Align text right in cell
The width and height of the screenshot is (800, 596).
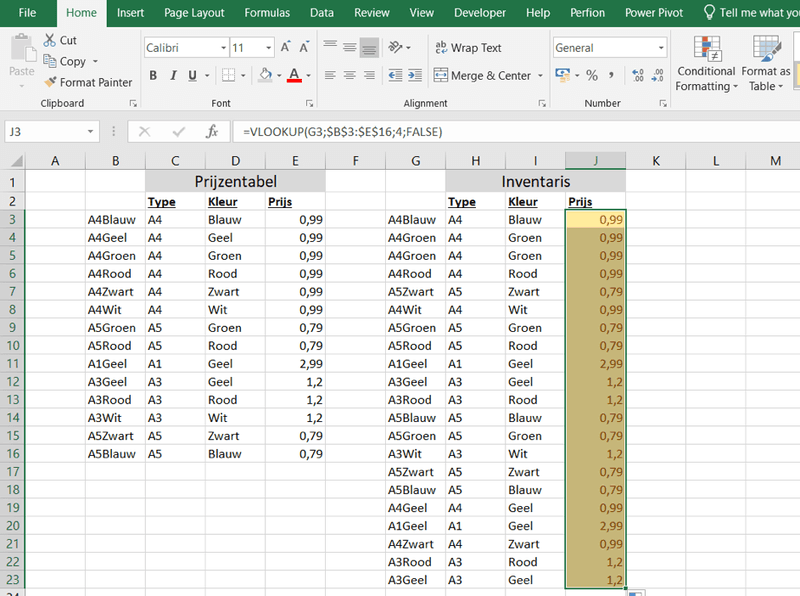(369, 76)
